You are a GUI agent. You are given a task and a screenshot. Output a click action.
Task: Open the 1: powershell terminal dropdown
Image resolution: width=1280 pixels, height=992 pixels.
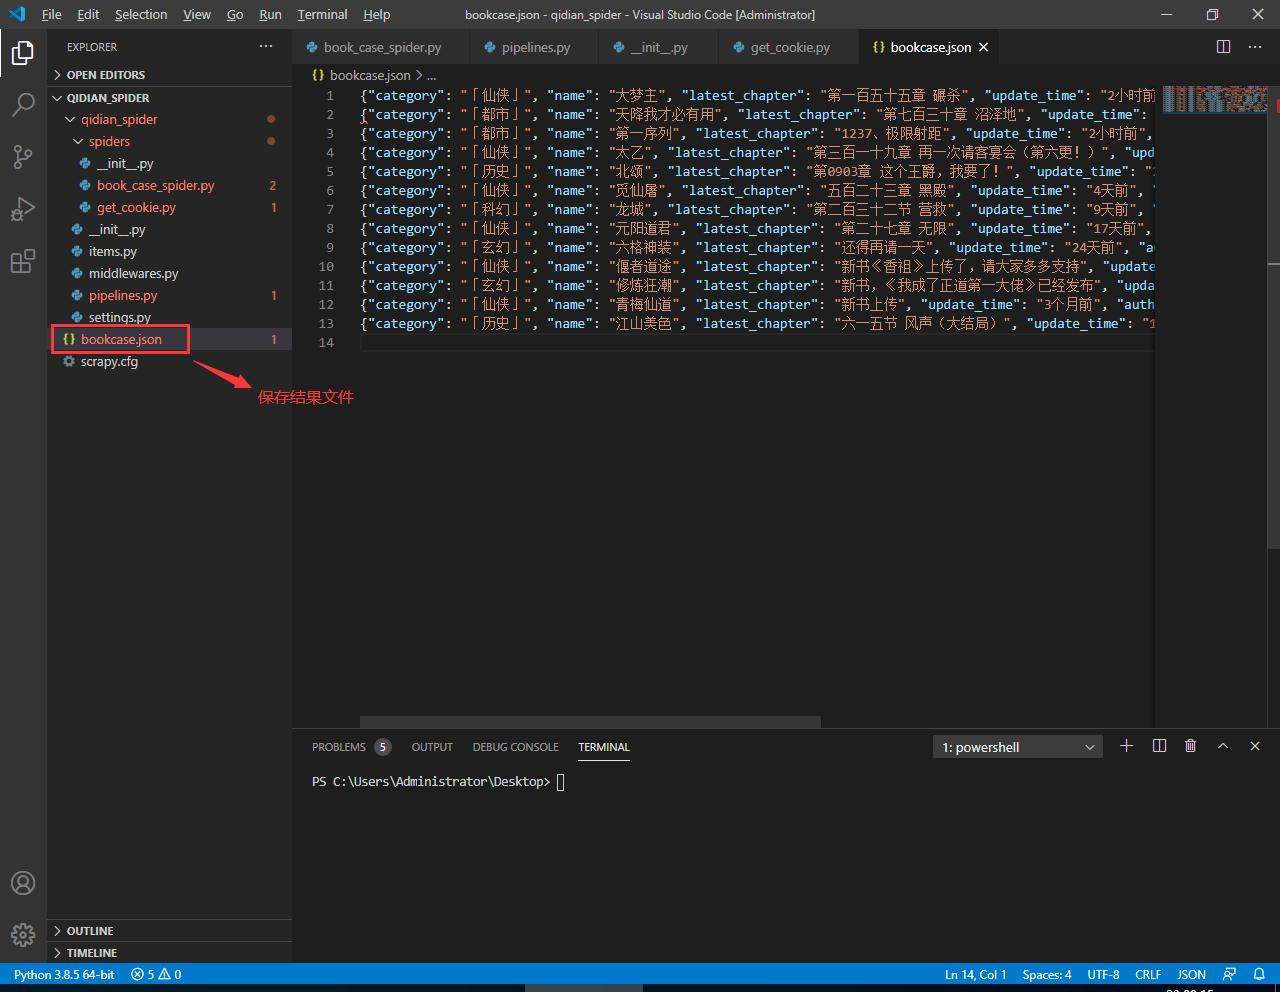[x=1090, y=746]
